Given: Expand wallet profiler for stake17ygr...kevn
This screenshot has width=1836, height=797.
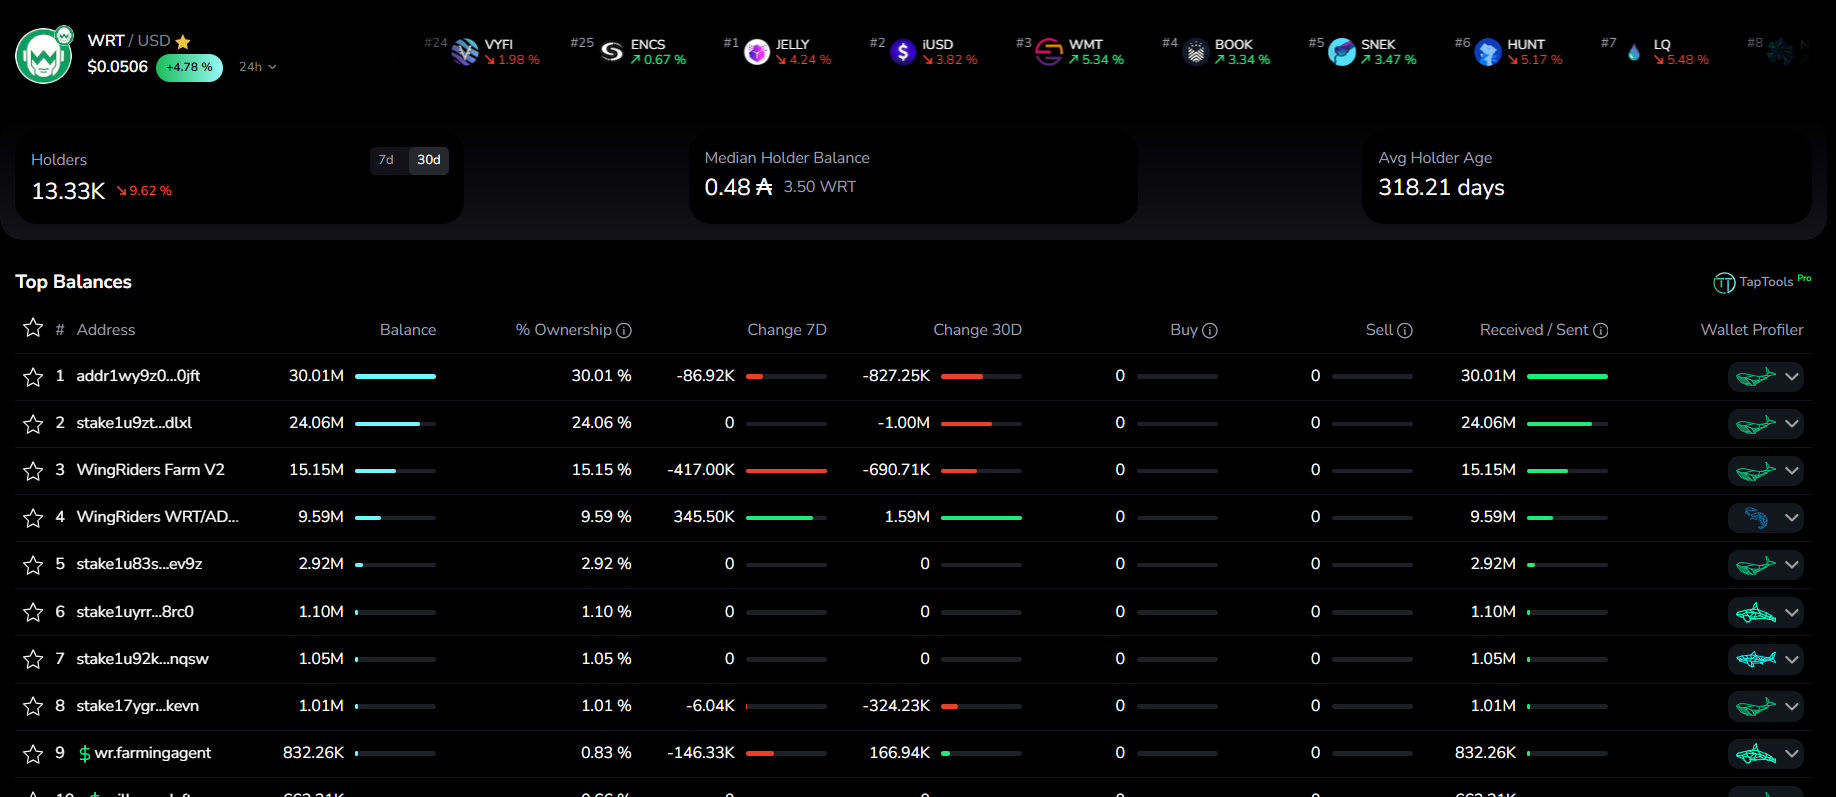Looking at the screenshot, I should [1792, 707].
